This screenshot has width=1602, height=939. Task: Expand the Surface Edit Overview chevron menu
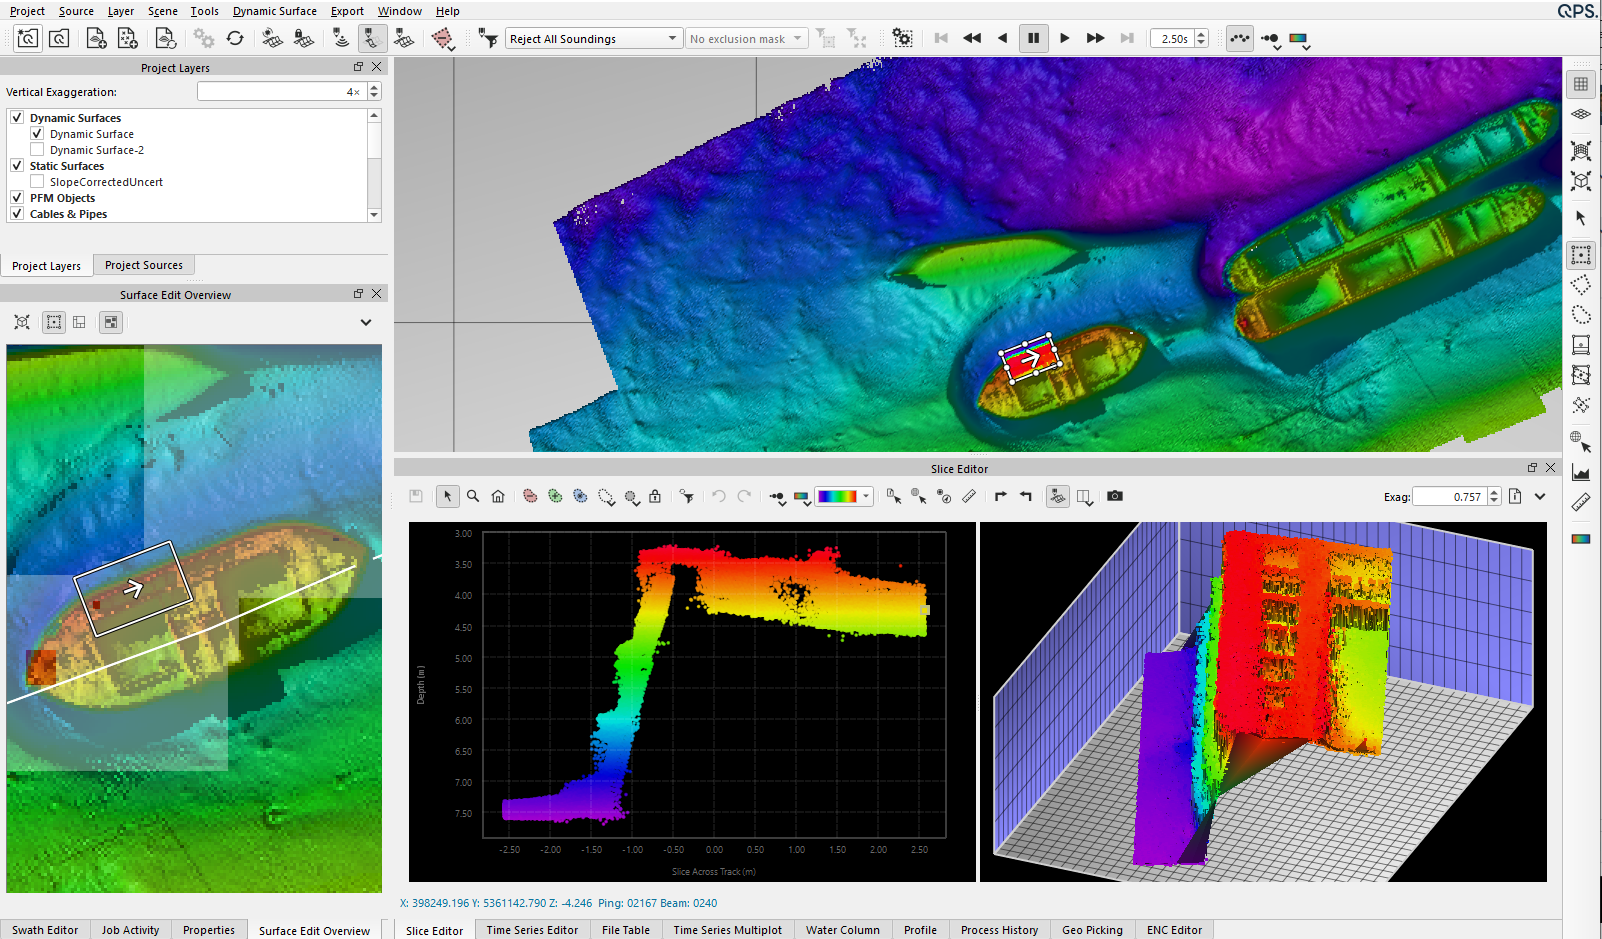coord(366,322)
